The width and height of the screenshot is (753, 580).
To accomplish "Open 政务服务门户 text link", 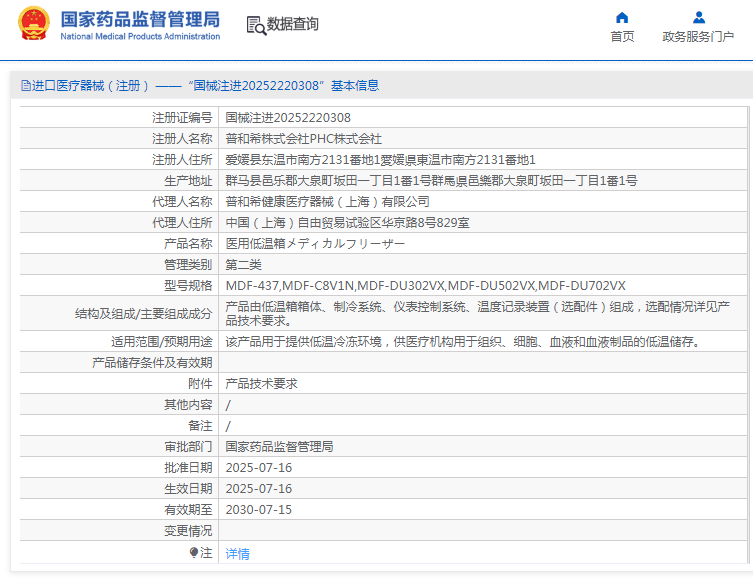I will (698, 36).
